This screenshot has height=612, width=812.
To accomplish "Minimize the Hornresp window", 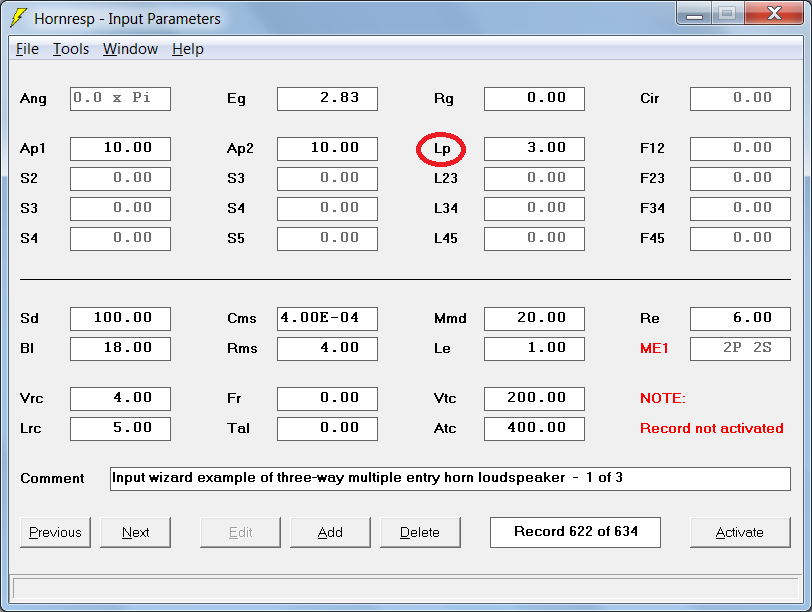I will tap(694, 13).
